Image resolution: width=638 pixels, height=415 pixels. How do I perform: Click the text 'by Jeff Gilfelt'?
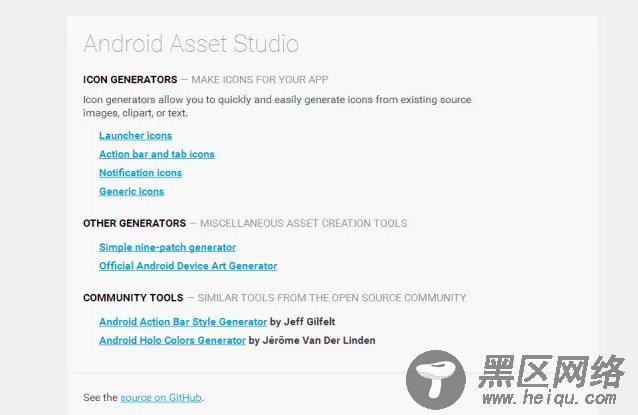tap(302, 322)
